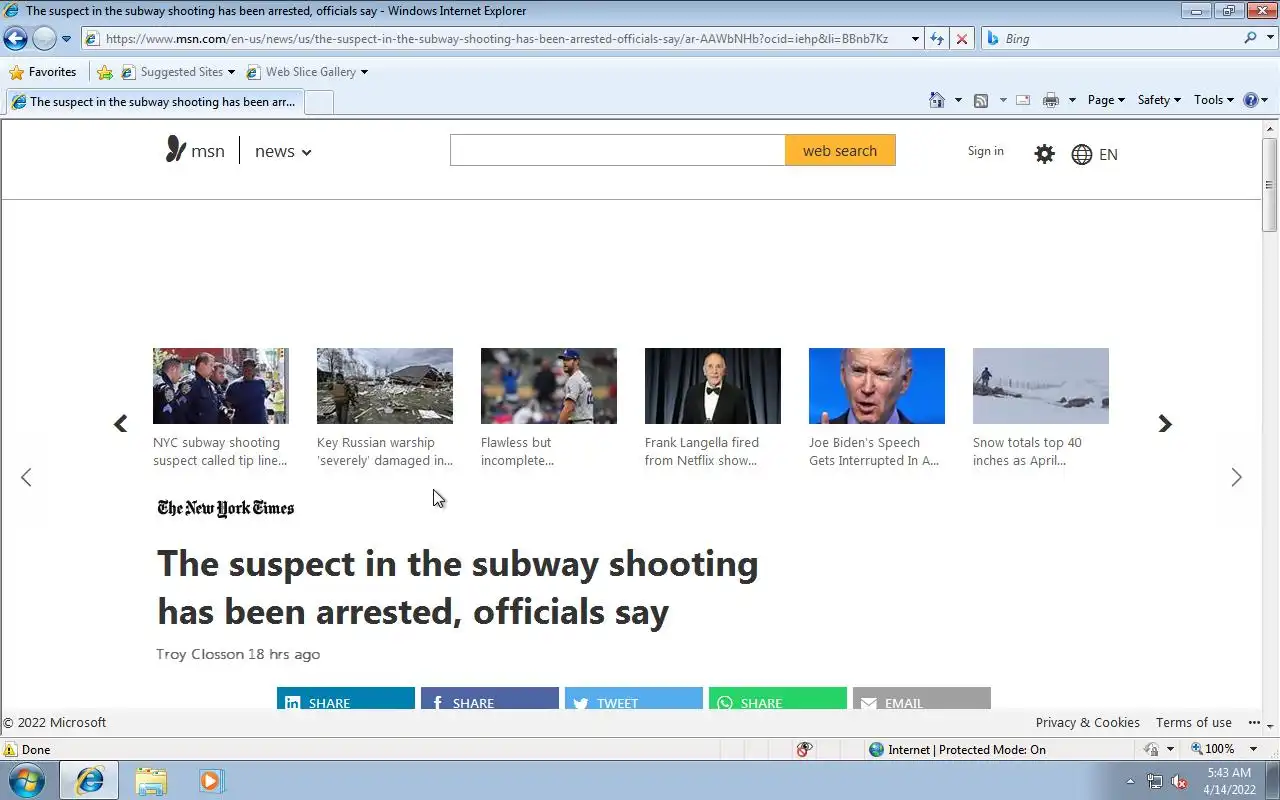This screenshot has width=1280, height=800.
Task: Share article on Facebook
Action: (x=490, y=698)
